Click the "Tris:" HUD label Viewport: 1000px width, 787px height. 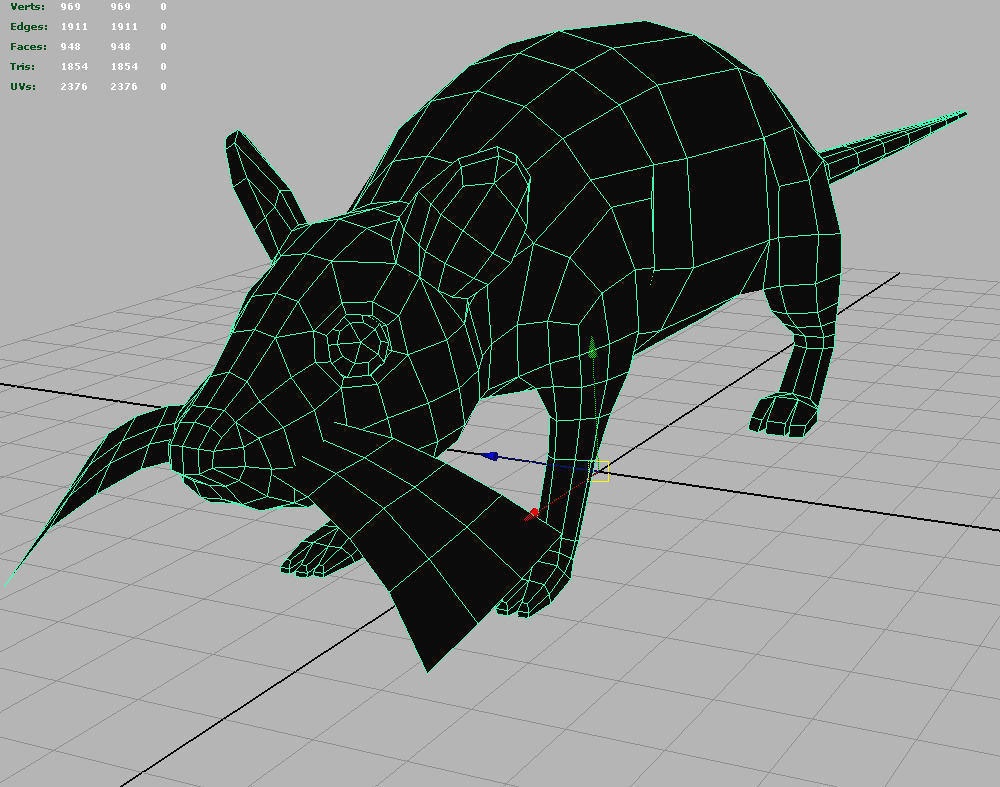coord(22,66)
